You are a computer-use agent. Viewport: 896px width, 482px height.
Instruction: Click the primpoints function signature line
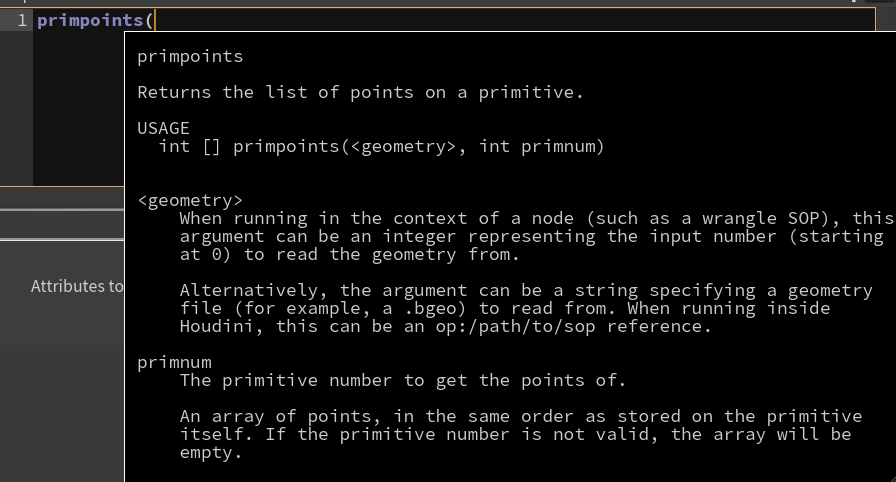[381, 147]
